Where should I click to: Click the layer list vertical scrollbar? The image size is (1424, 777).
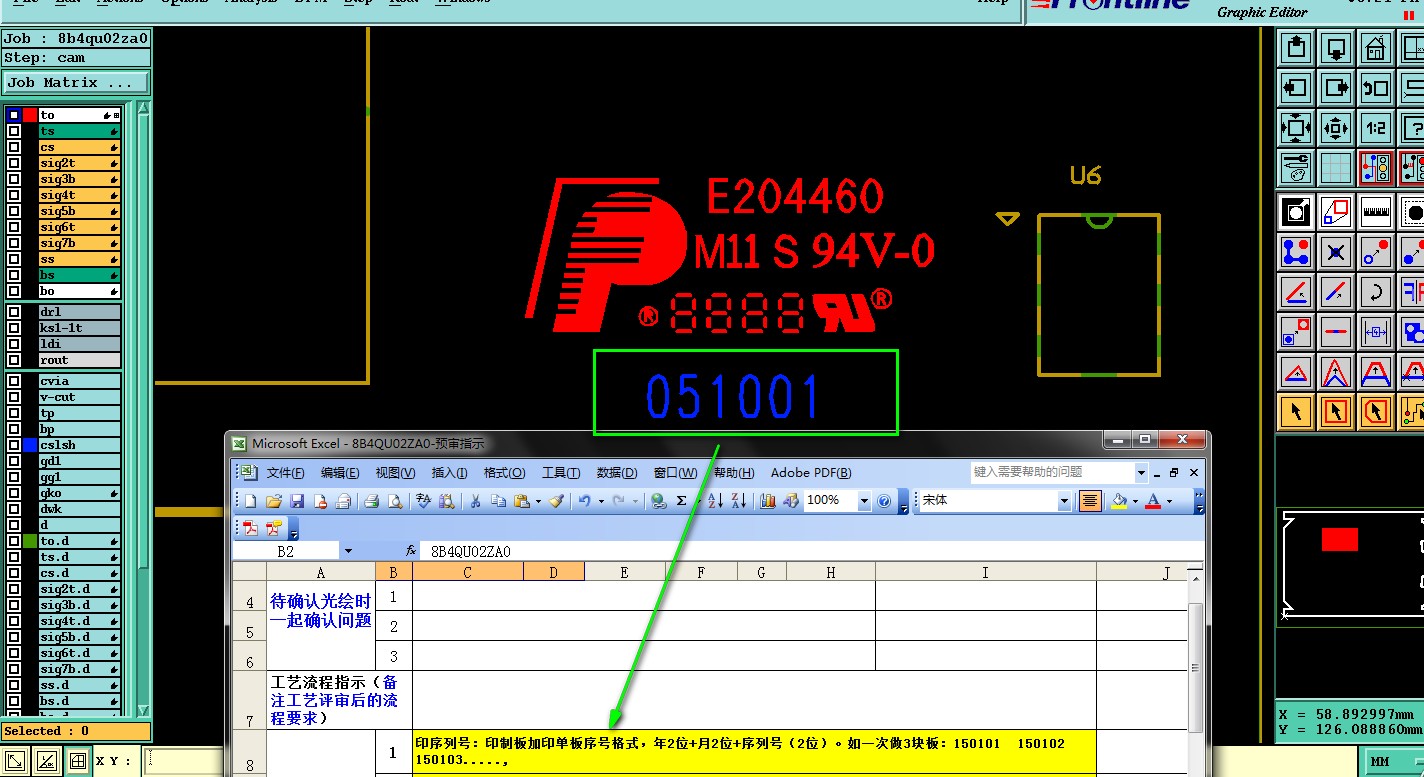[x=143, y=408]
